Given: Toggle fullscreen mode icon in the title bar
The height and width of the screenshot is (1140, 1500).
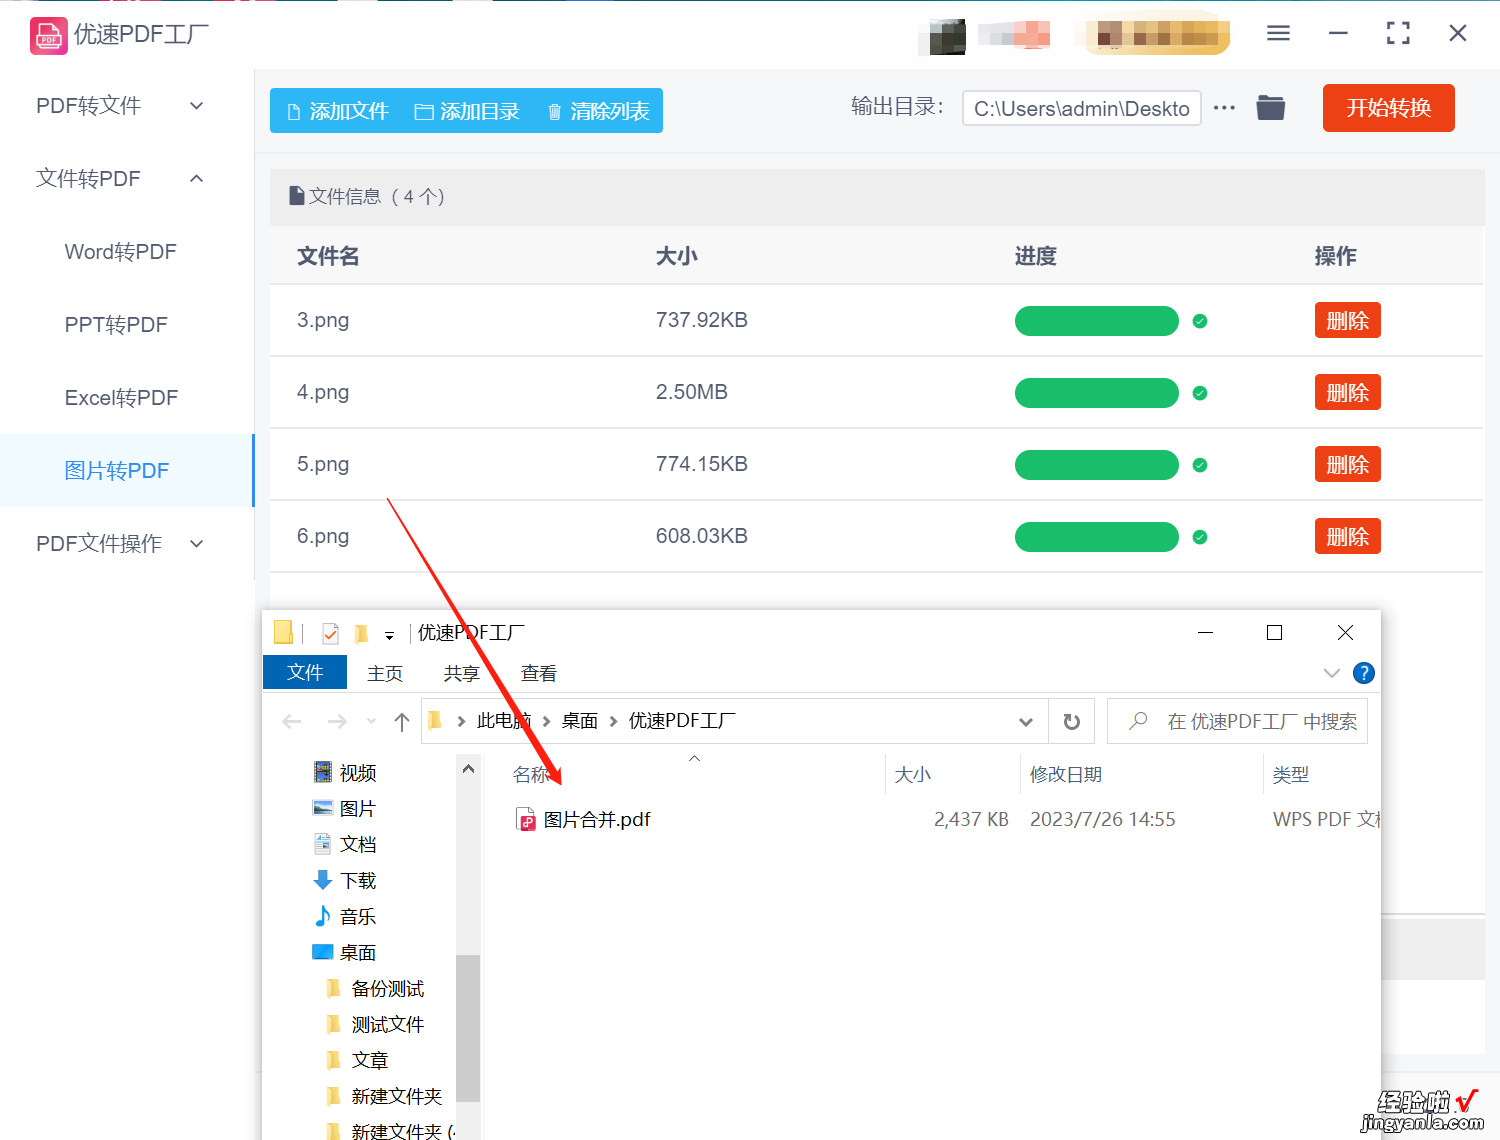Looking at the screenshot, I should tap(1398, 33).
